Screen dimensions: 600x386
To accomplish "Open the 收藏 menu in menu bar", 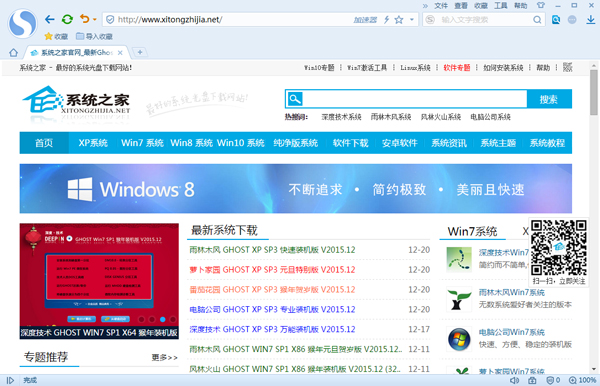I will (x=481, y=5).
